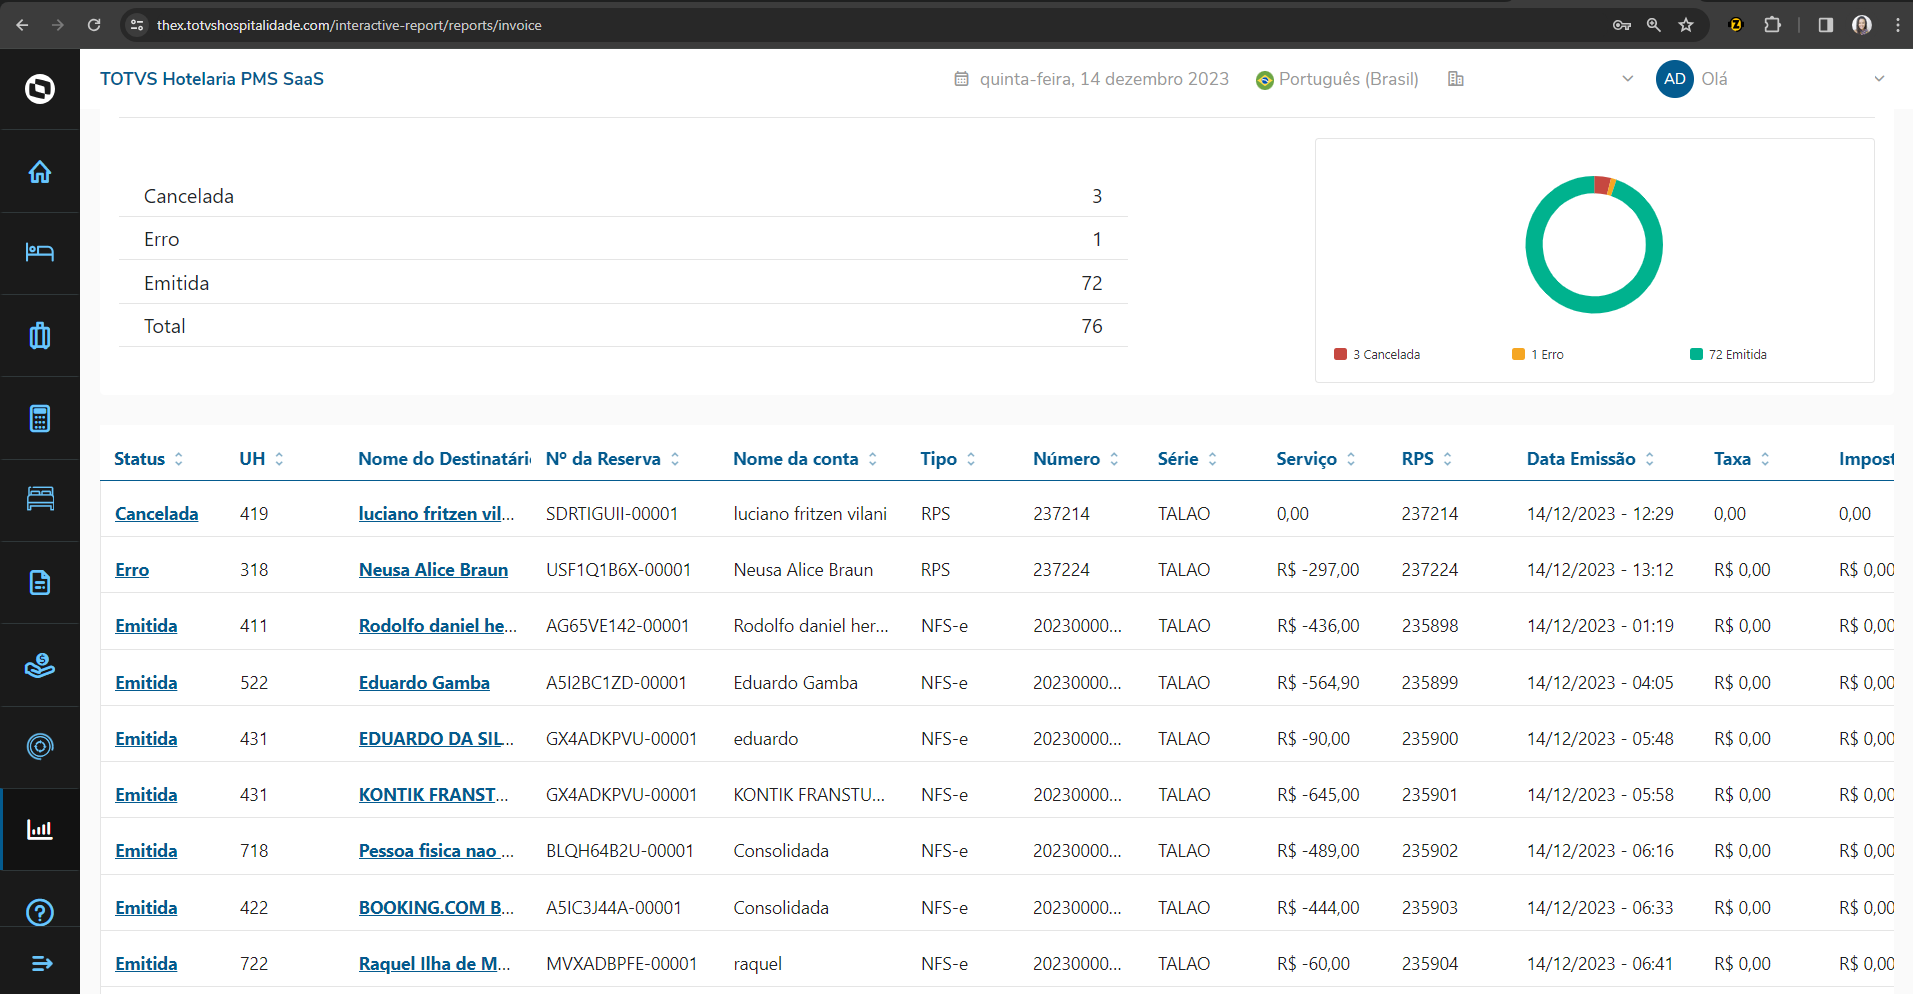Viewport: 1913px width, 994px height.
Task: Open recipient KONTIK FRANST... link
Action: pos(434,795)
